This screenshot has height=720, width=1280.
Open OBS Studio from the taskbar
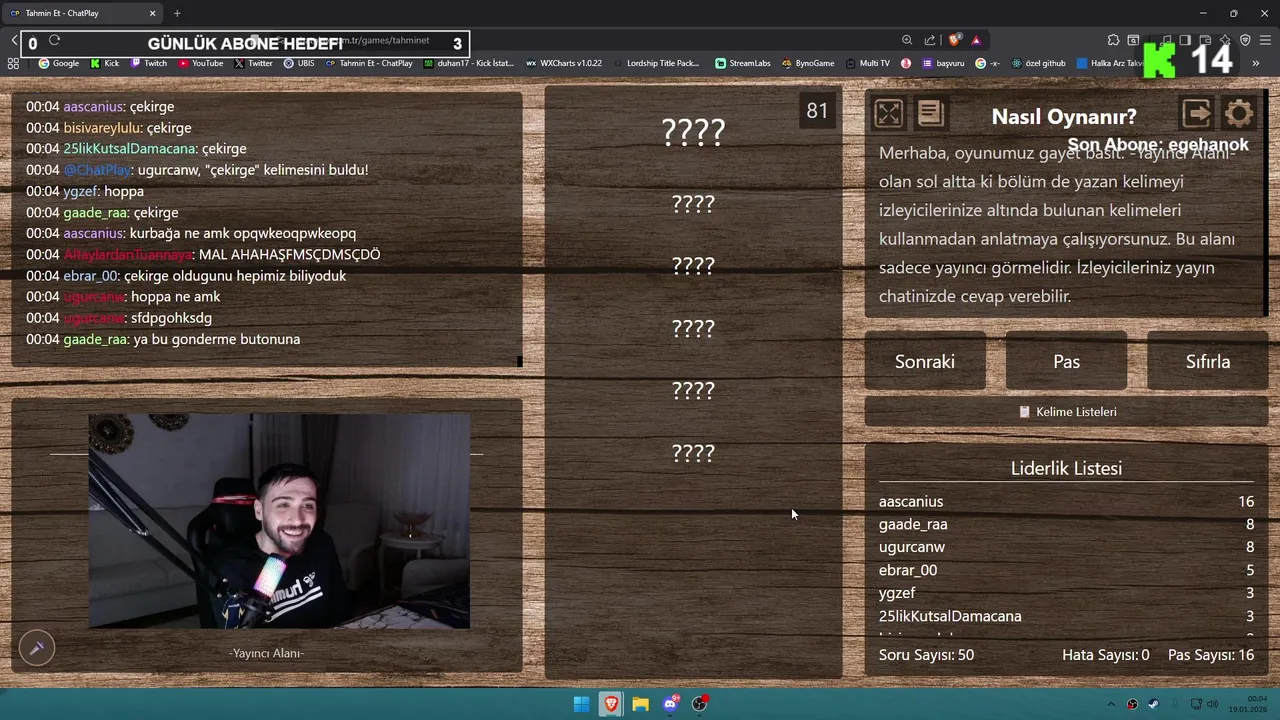[x=700, y=704]
